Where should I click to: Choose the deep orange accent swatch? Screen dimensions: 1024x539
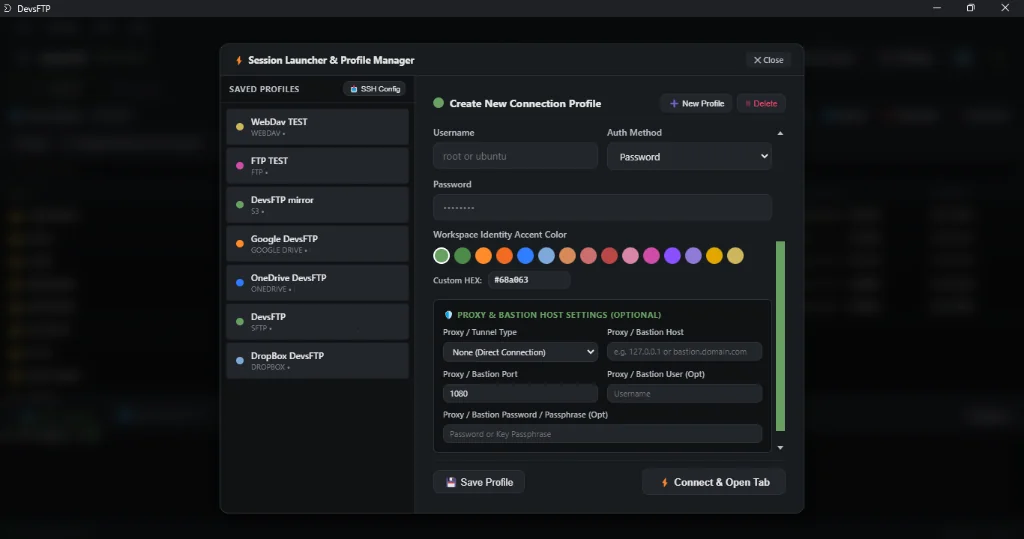(504, 255)
